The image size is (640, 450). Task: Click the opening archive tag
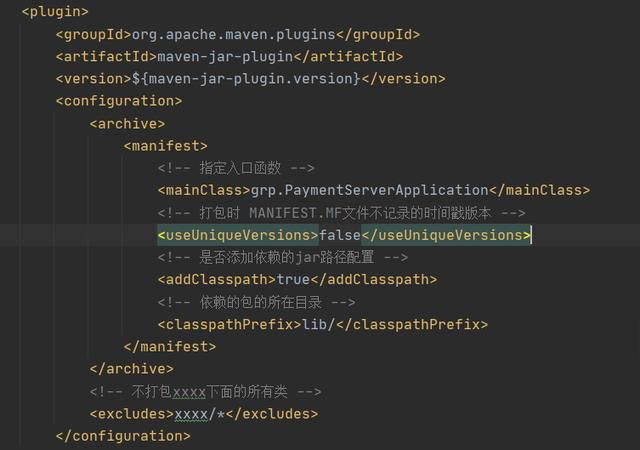click(x=127, y=123)
